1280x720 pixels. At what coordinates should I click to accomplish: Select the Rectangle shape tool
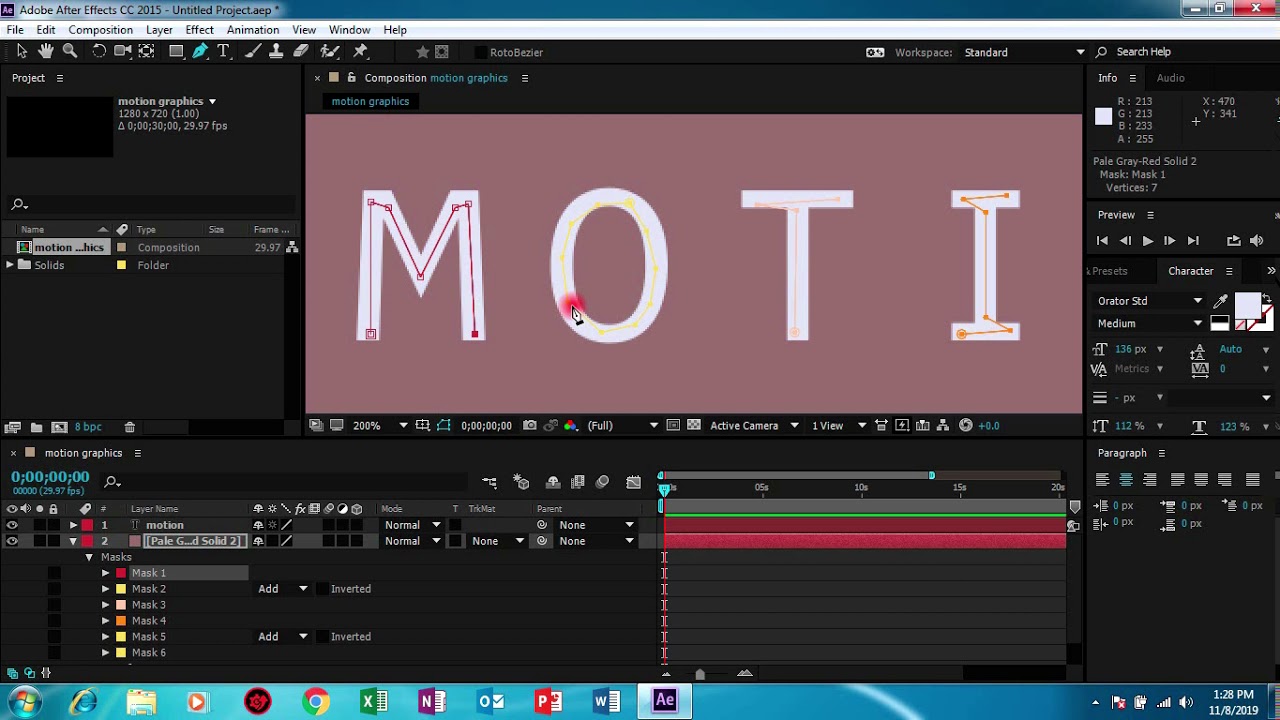click(x=176, y=52)
